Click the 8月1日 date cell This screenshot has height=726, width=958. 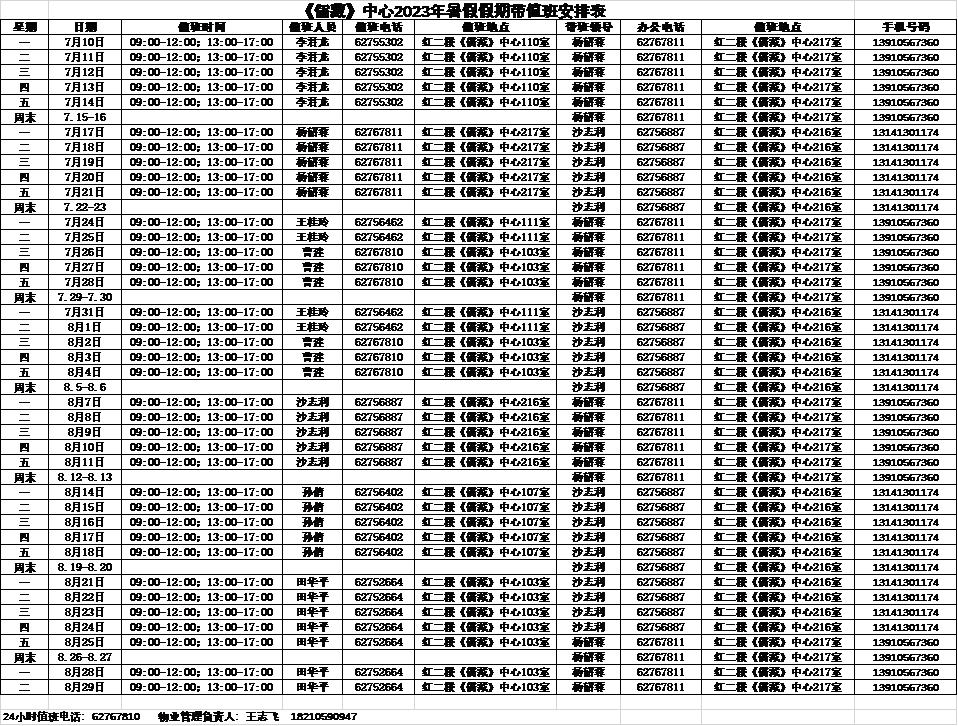coord(85,327)
